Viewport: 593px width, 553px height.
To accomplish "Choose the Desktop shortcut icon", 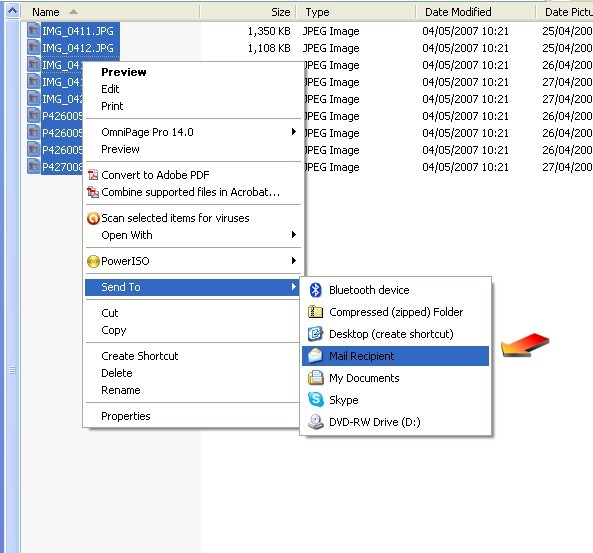I will [315, 334].
